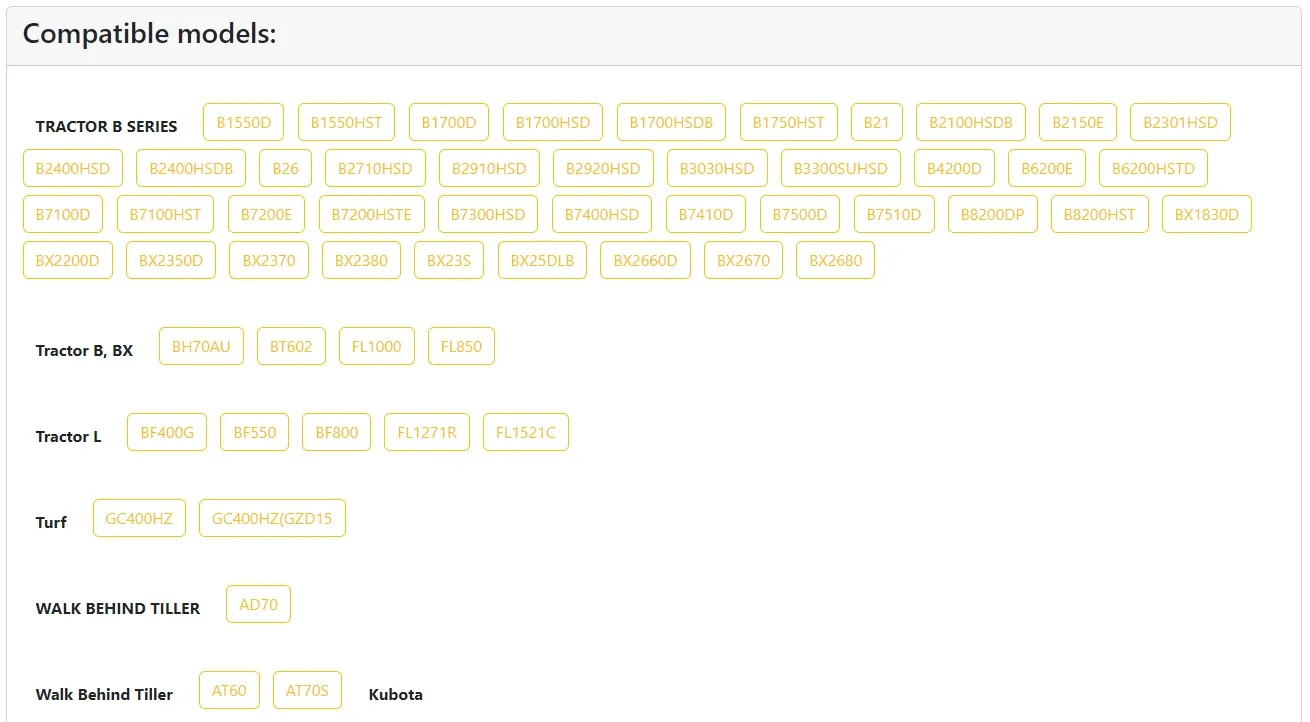Open the B3030HSD model tag
Screen dimensions: 1310x722
click(717, 168)
